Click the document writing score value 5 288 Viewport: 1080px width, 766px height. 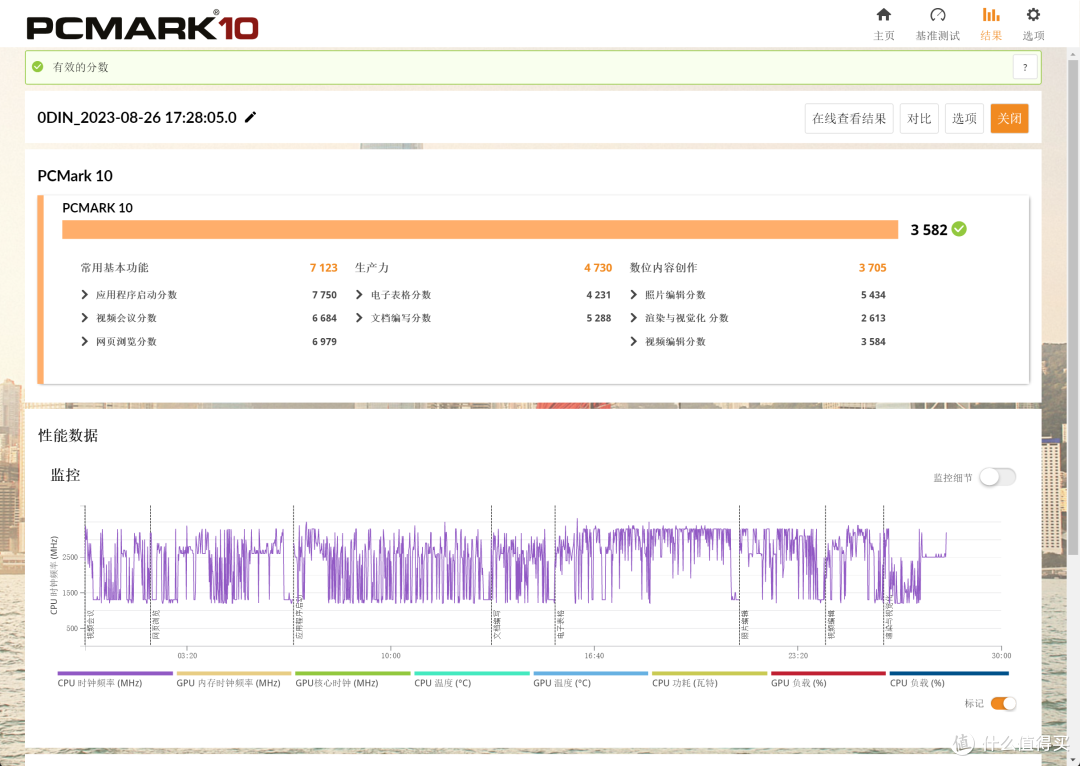point(599,318)
